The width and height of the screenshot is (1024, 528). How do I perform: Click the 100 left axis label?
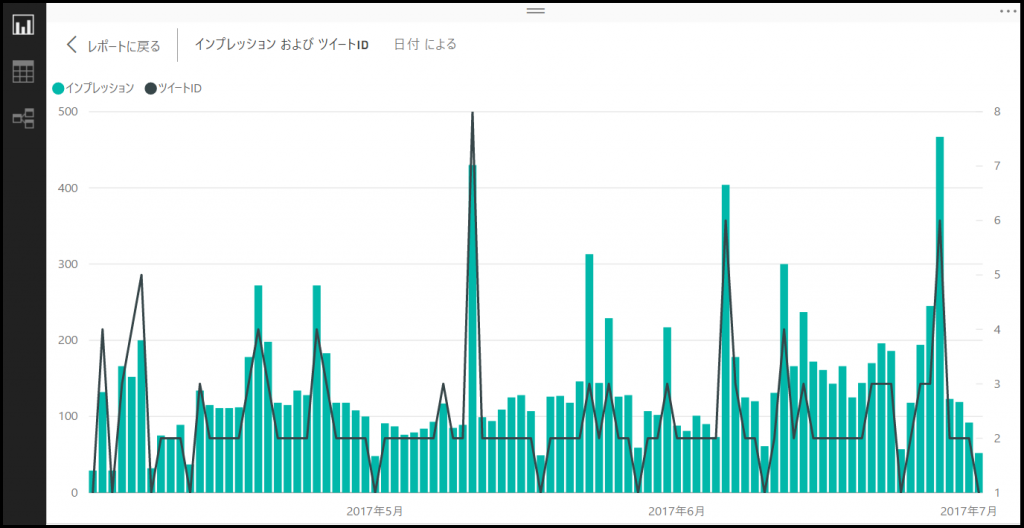coord(69,416)
